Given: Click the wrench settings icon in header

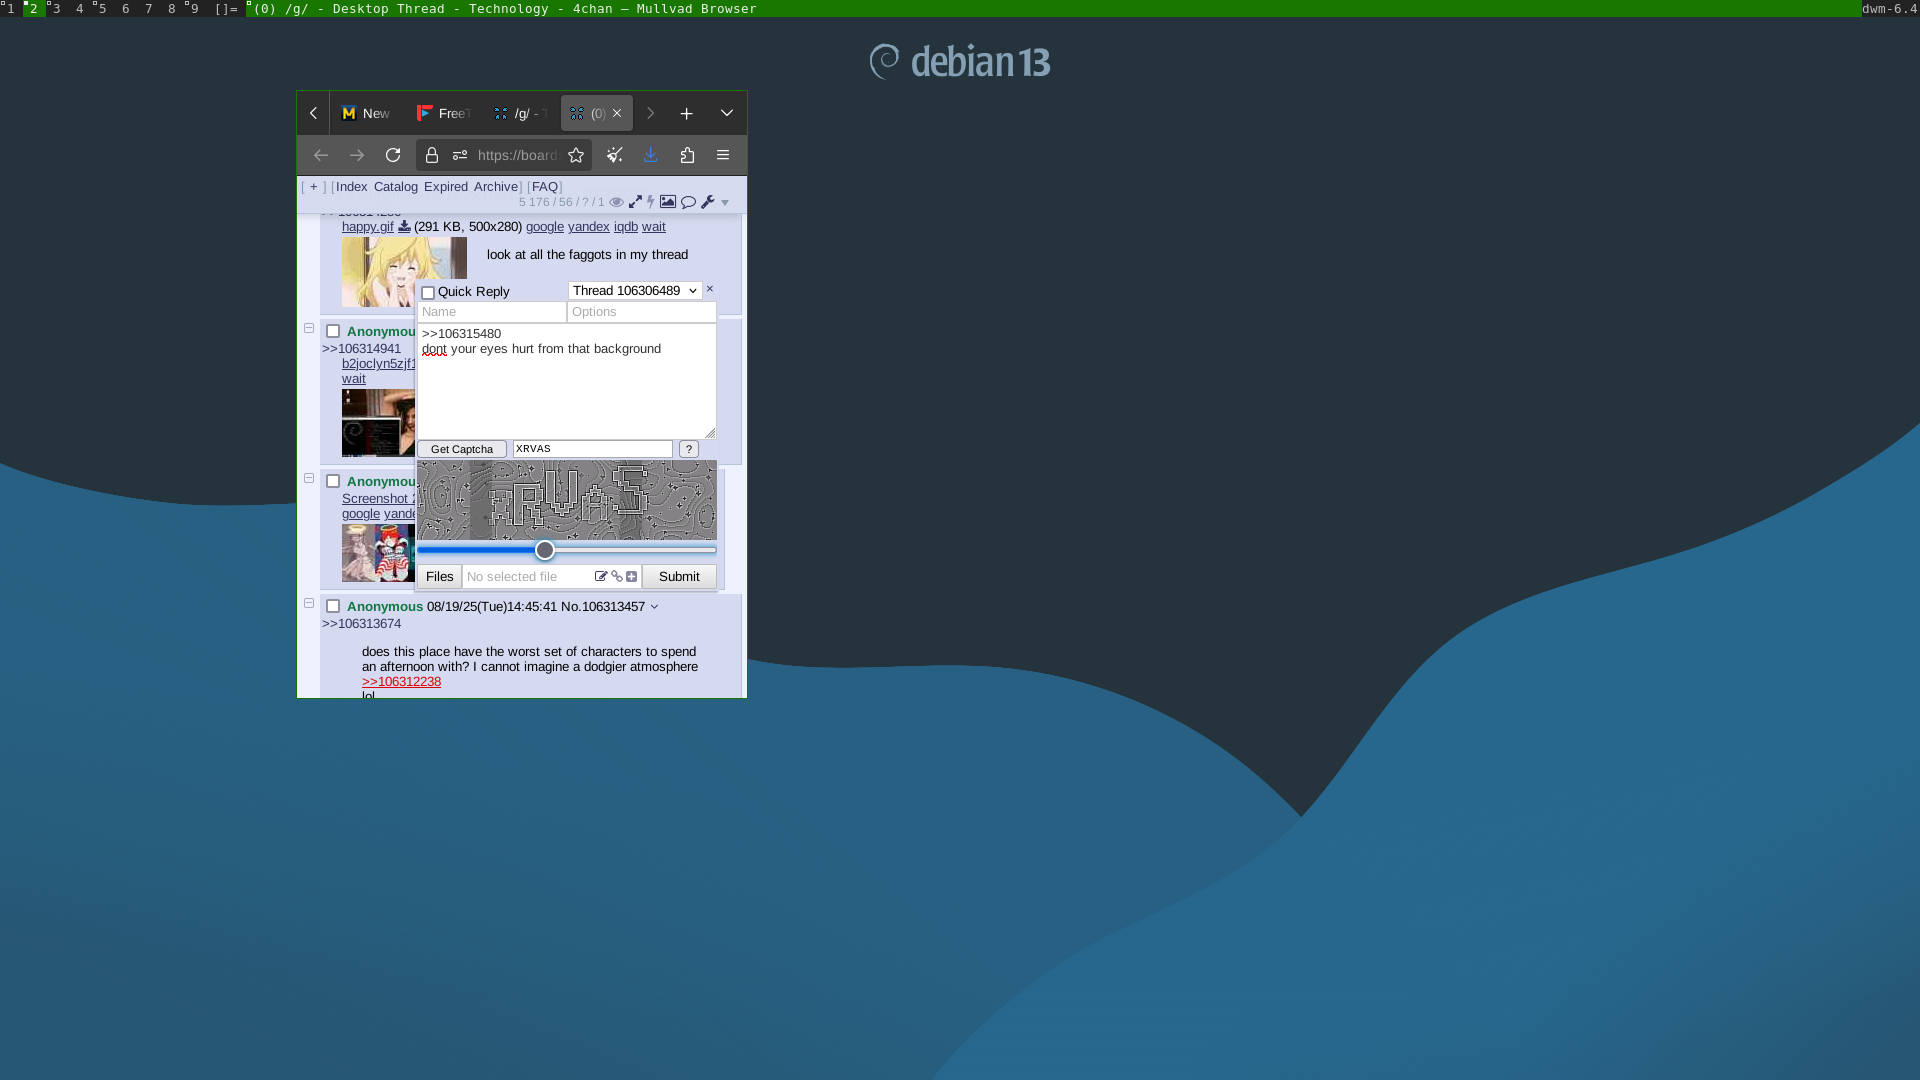Looking at the screenshot, I should click(x=708, y=202).
